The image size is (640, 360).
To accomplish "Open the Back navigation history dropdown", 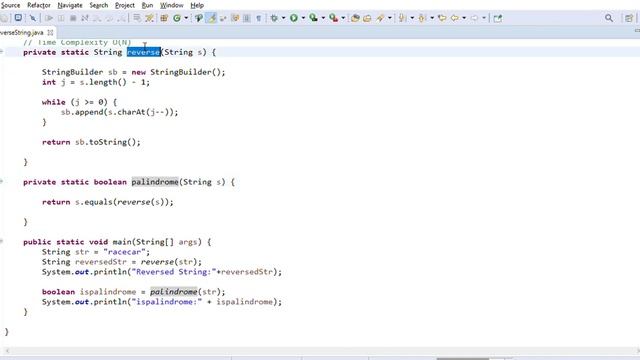I will click(464, 18).
